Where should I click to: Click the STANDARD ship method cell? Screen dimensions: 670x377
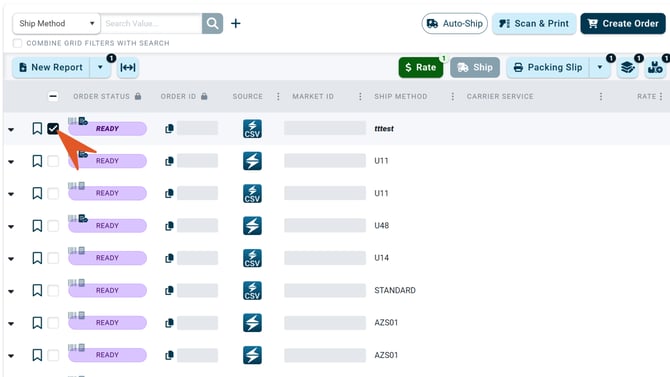coord(395,290)
